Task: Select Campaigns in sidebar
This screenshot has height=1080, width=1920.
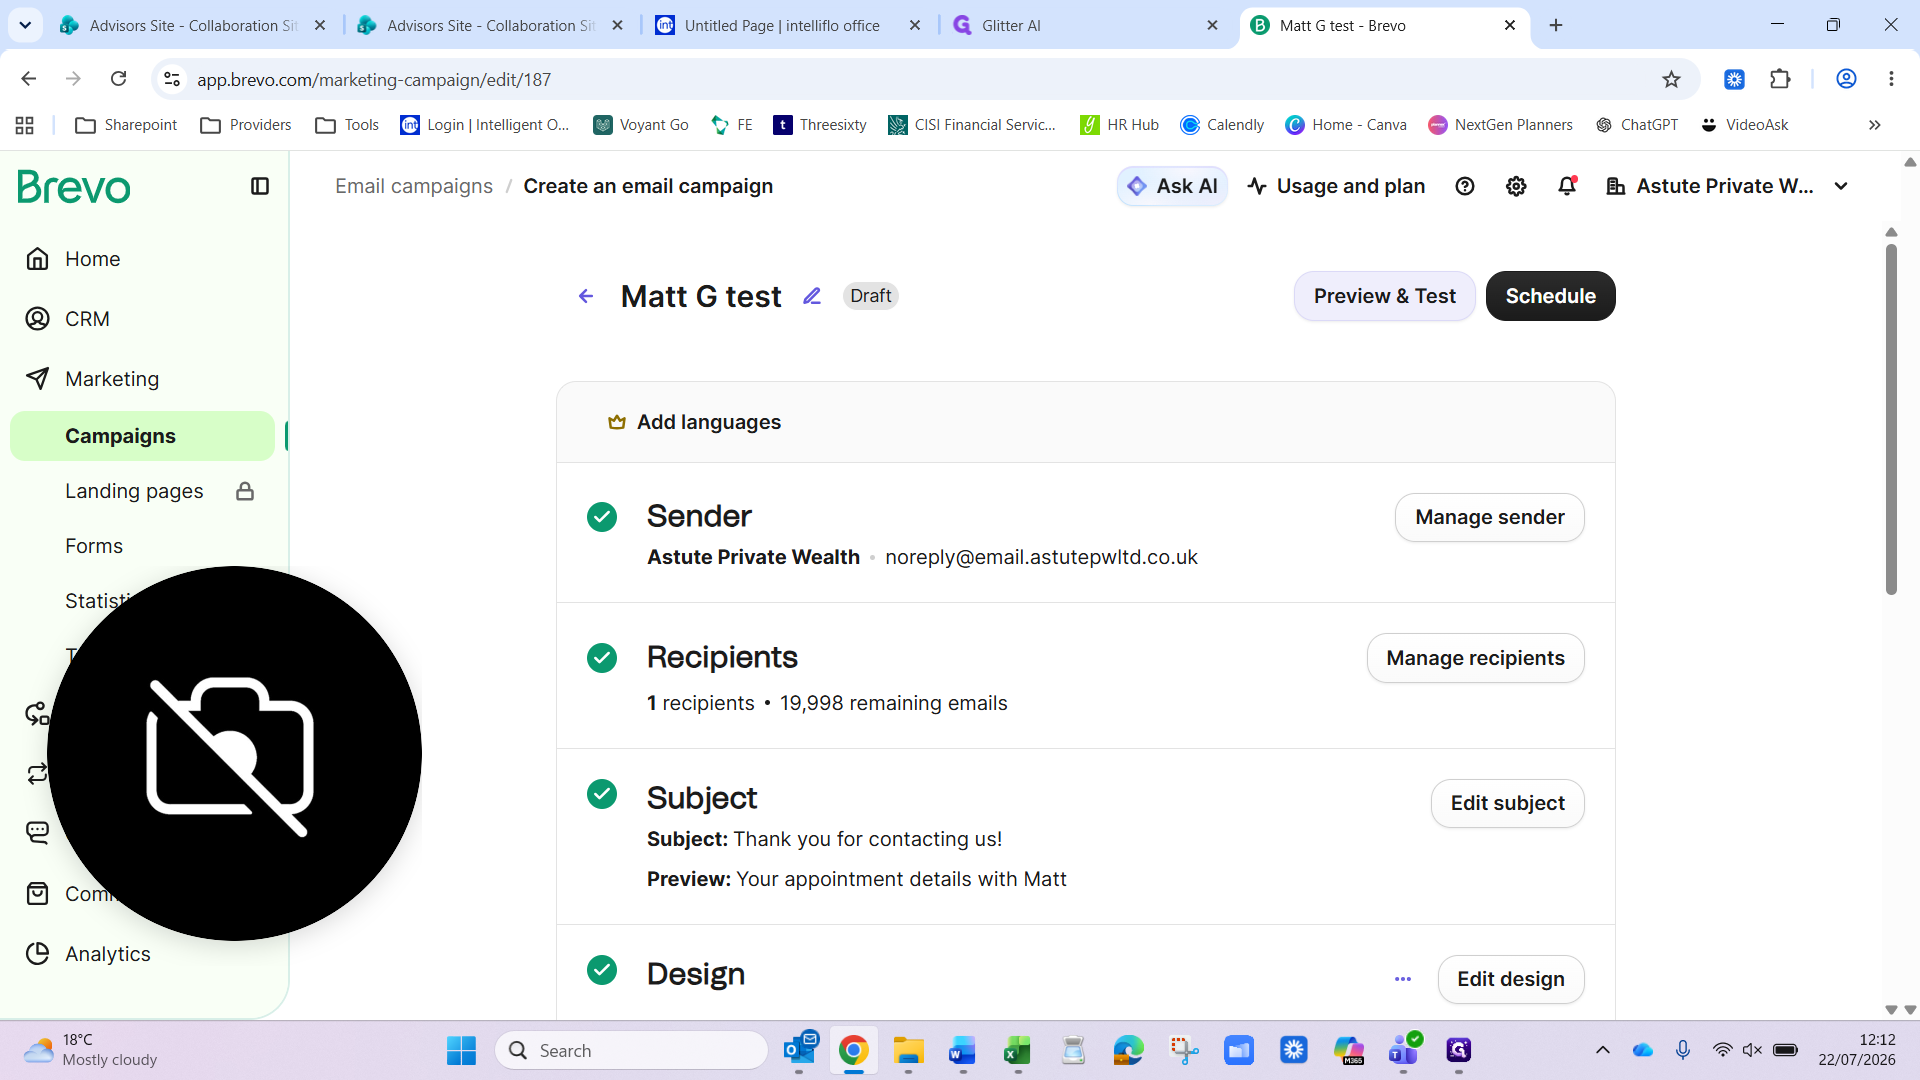Action: click(142, 436)
